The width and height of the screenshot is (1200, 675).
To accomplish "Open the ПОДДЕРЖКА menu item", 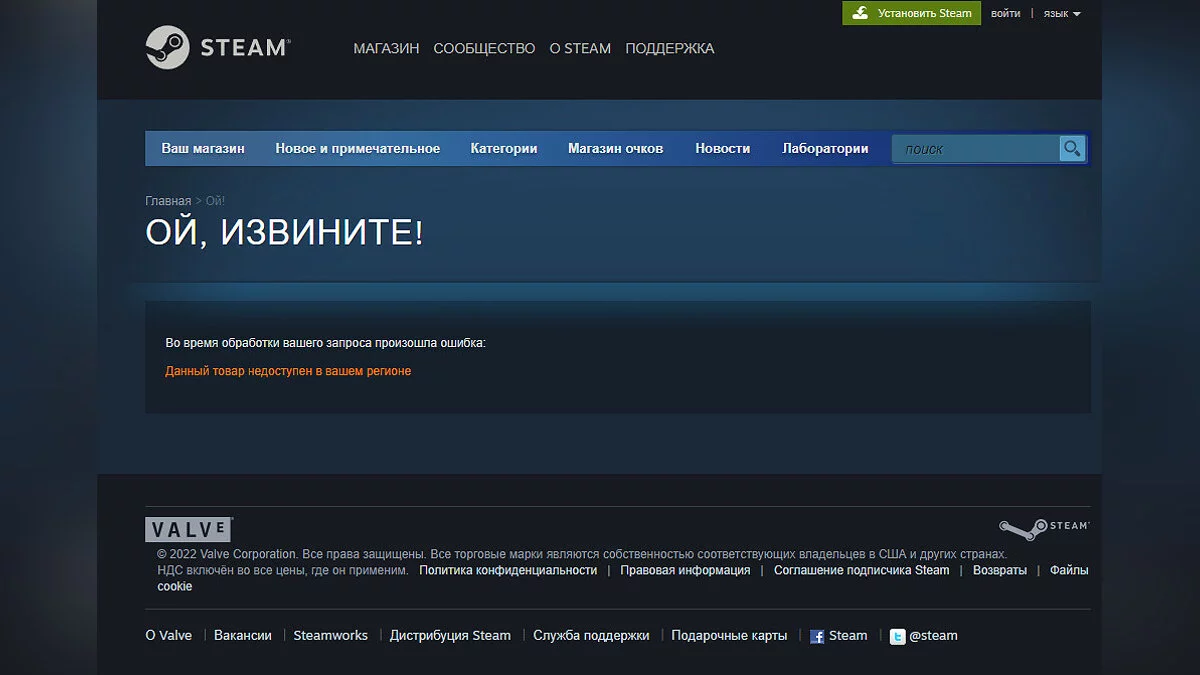I will [670, 48].
